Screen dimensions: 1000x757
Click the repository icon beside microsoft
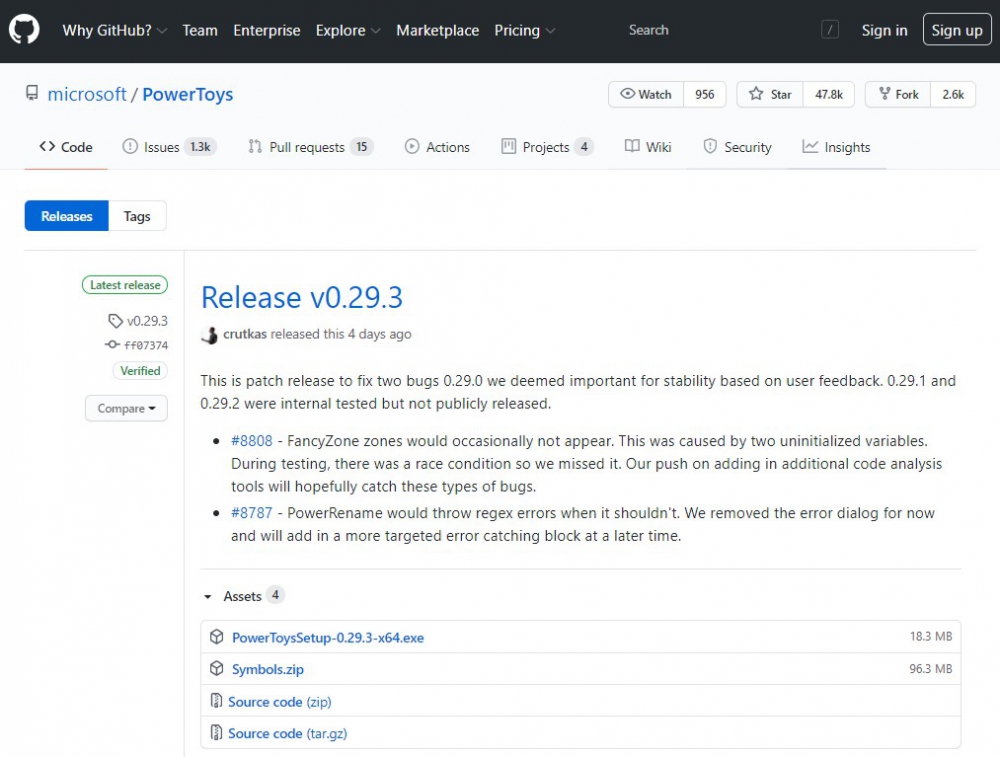tap(32, 93)
